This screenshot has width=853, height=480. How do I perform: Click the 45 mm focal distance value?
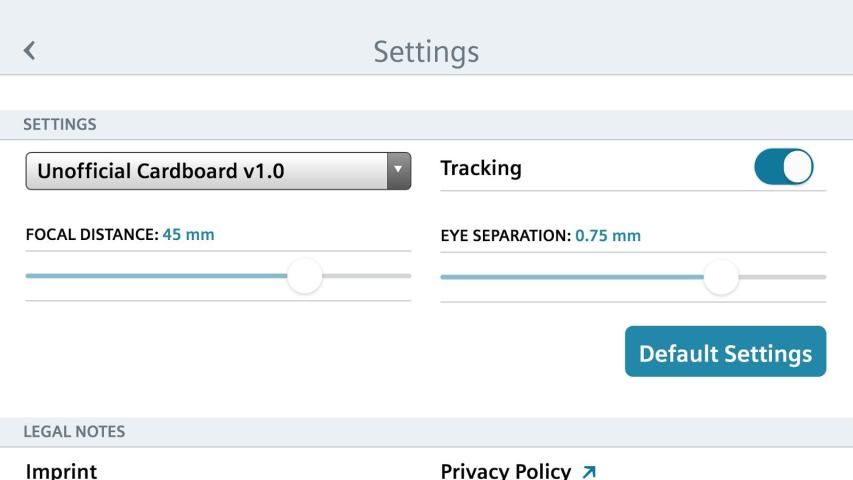pos(188,235)
